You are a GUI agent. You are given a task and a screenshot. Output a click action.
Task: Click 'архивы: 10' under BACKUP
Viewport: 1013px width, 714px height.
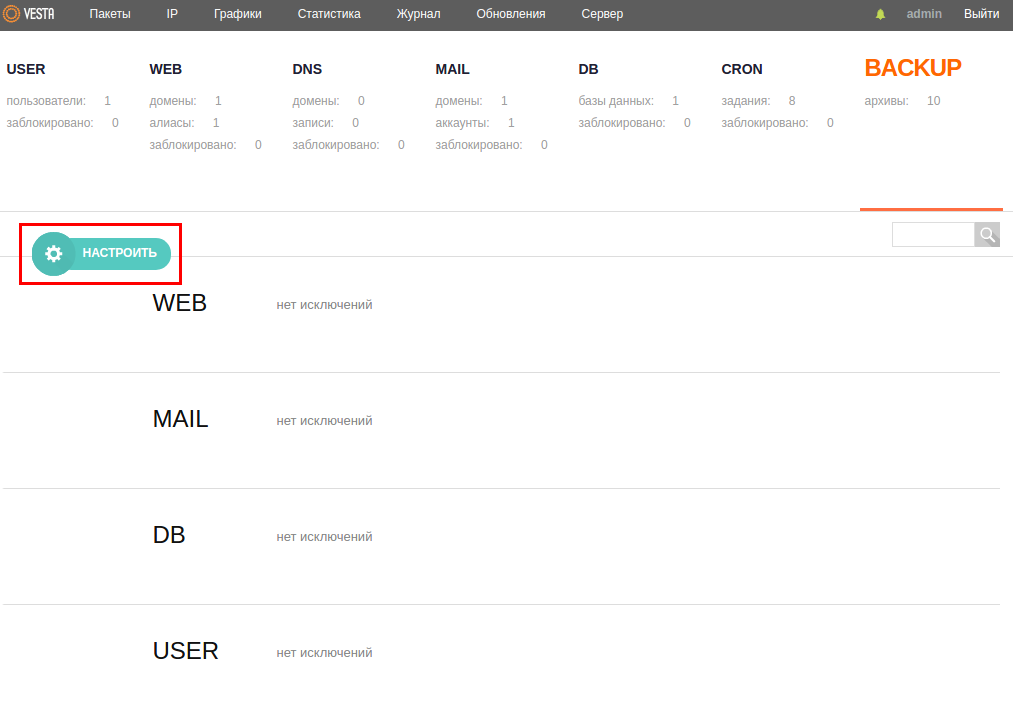coord(903,101)
